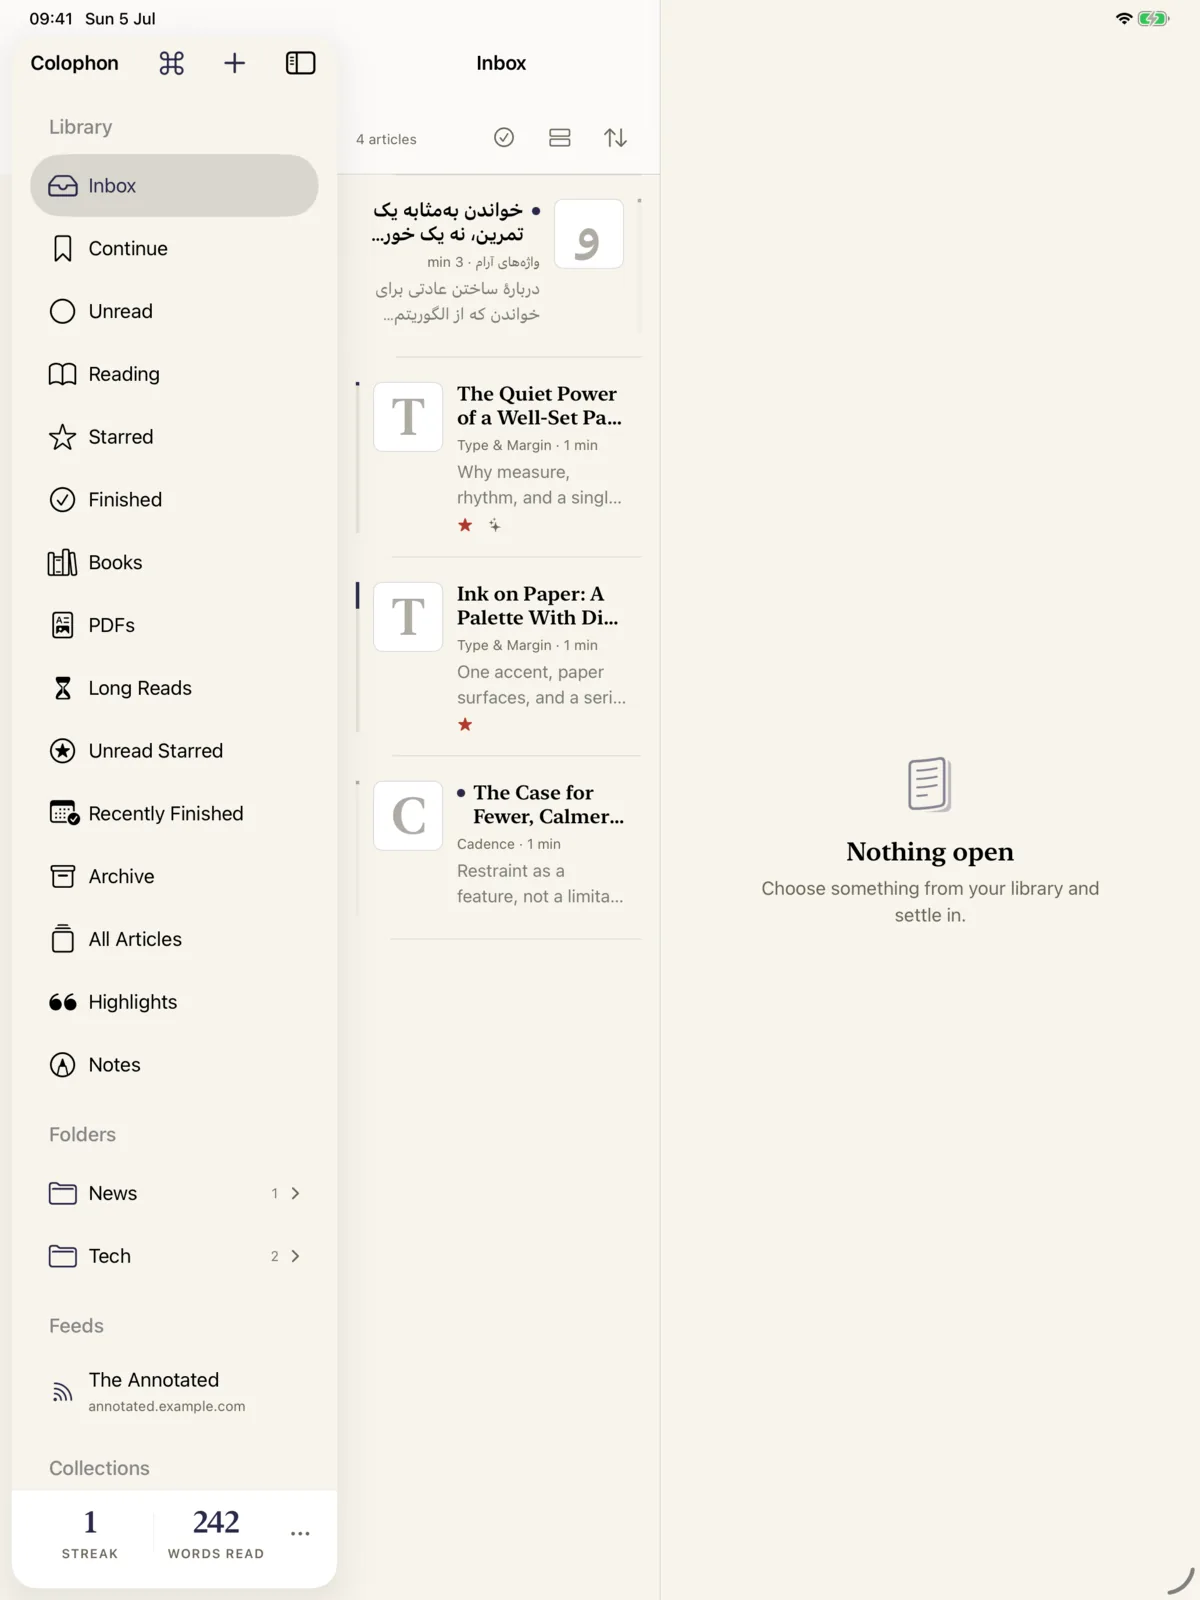The image size is (1200, 1600).
Task: Open sort order arrows
Action: tap(615, 138)
